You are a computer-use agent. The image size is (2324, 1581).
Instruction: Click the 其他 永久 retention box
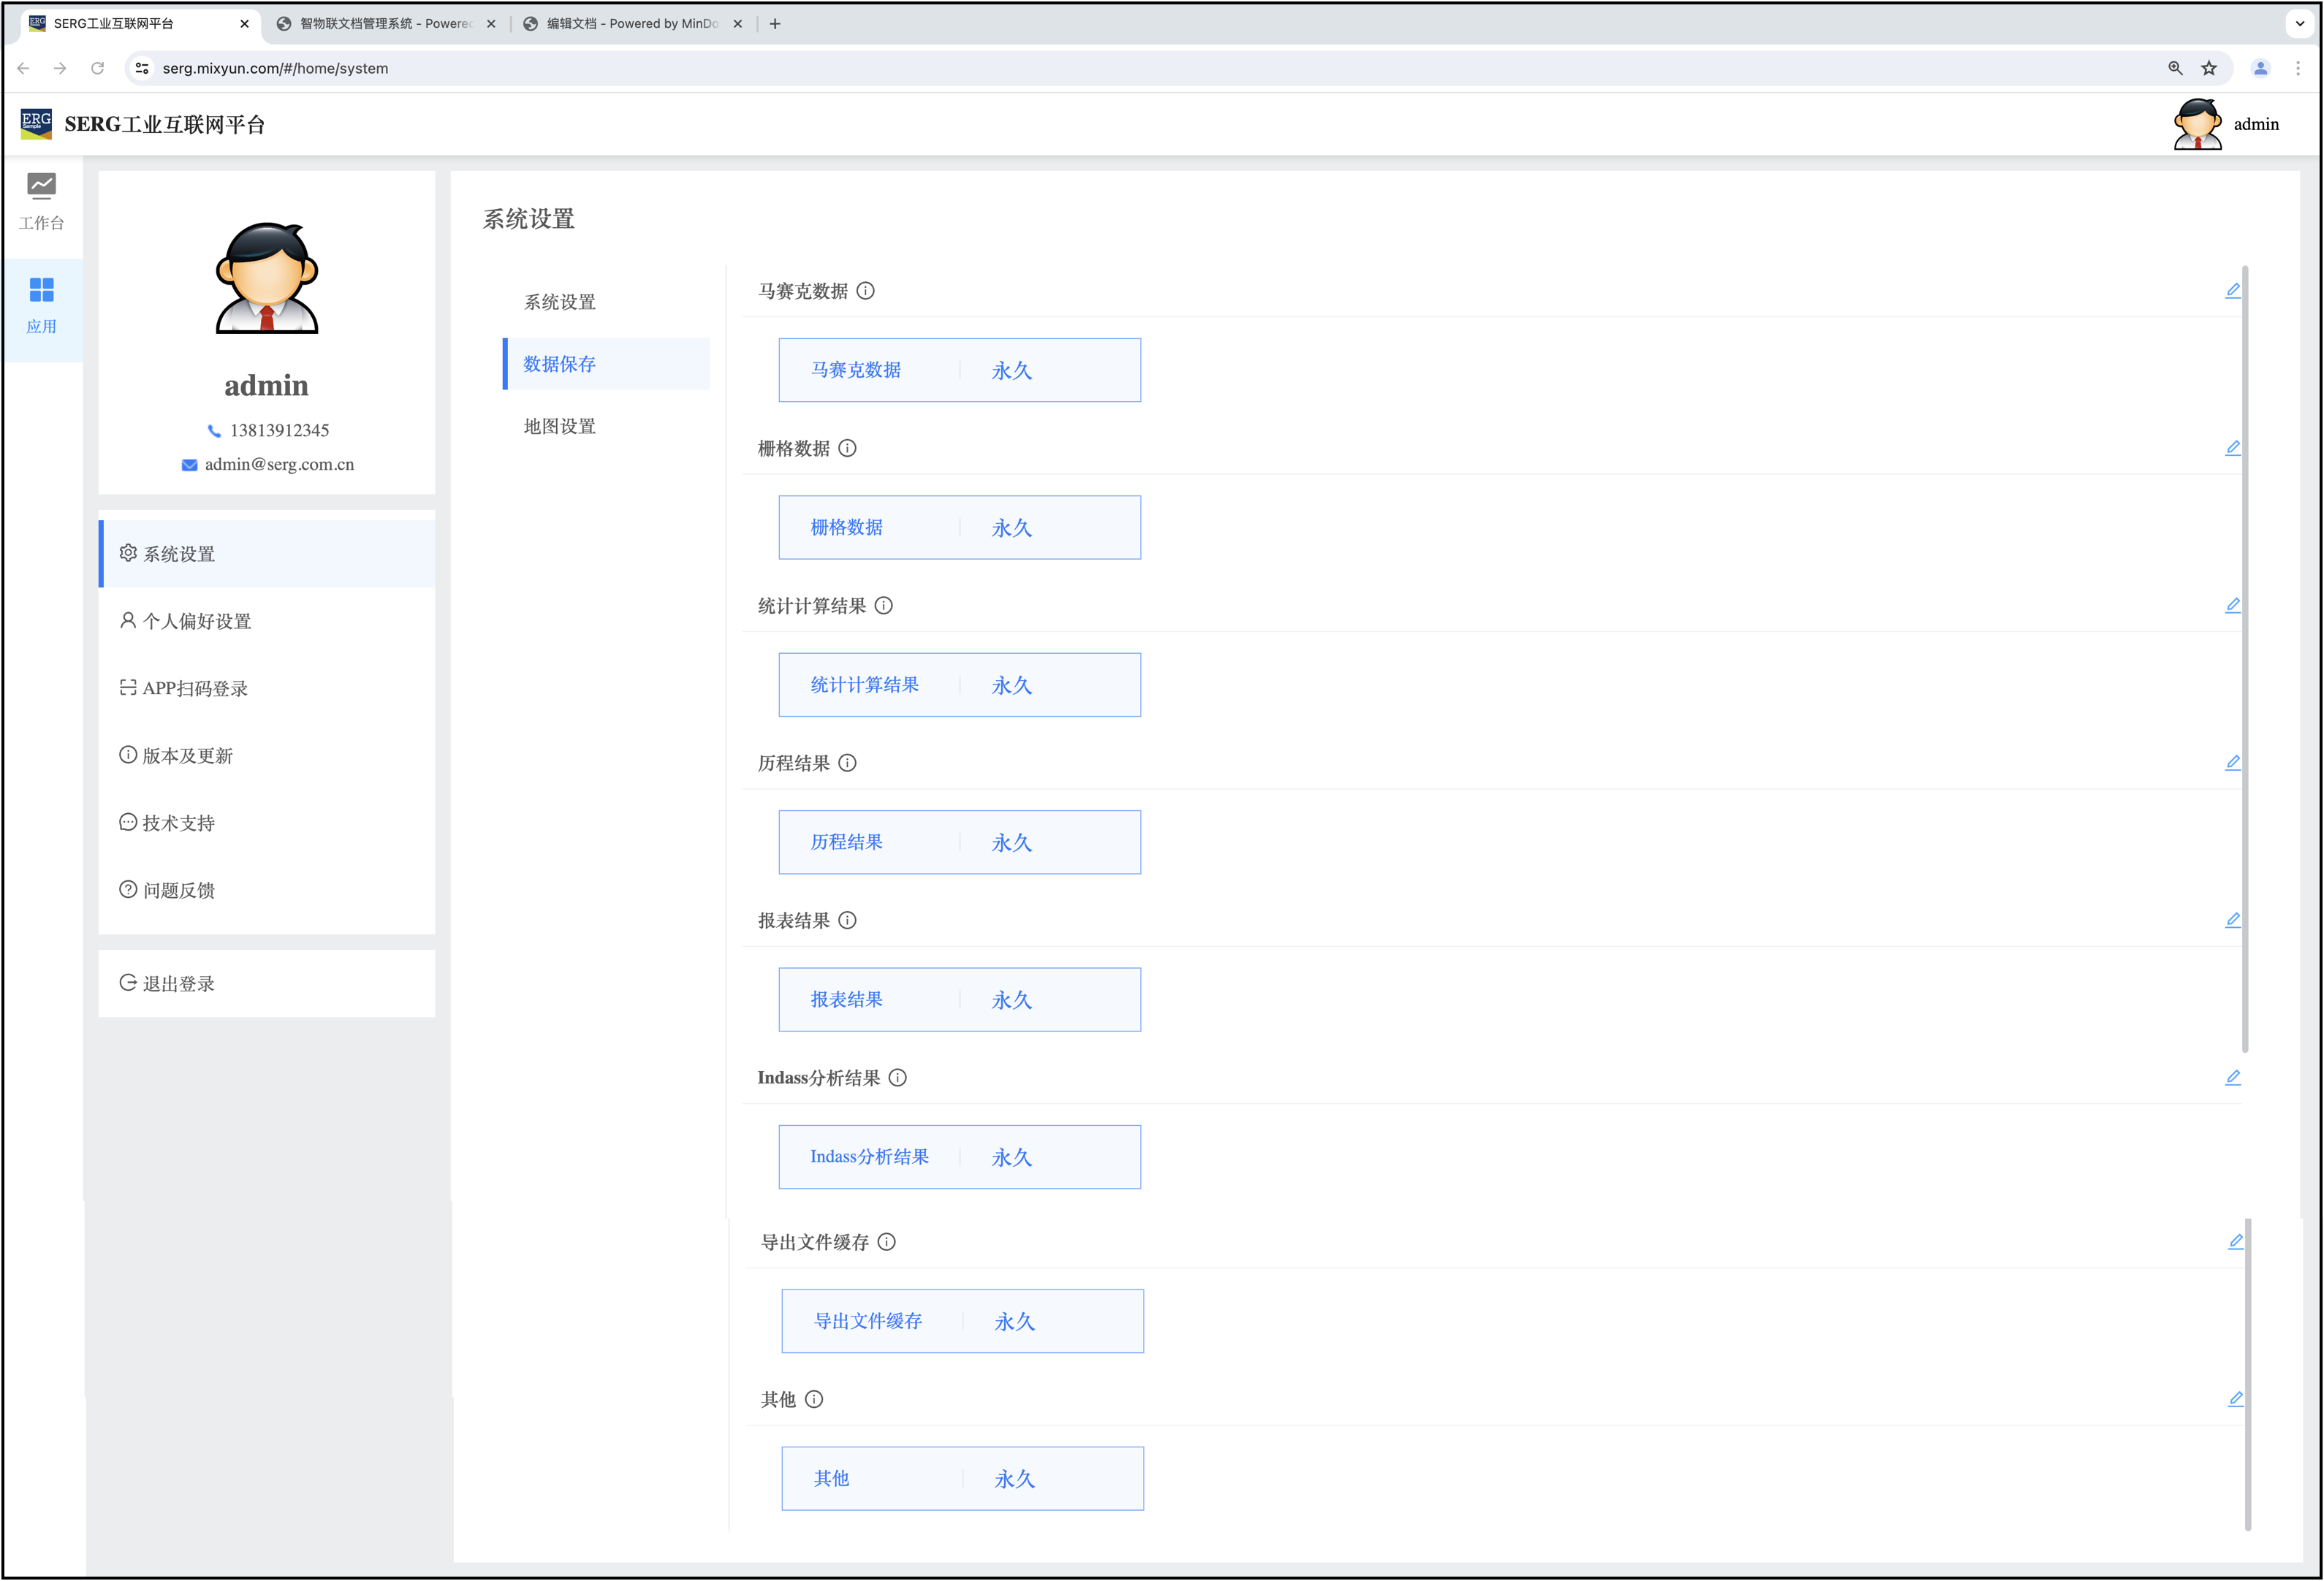pos(961,1478)
